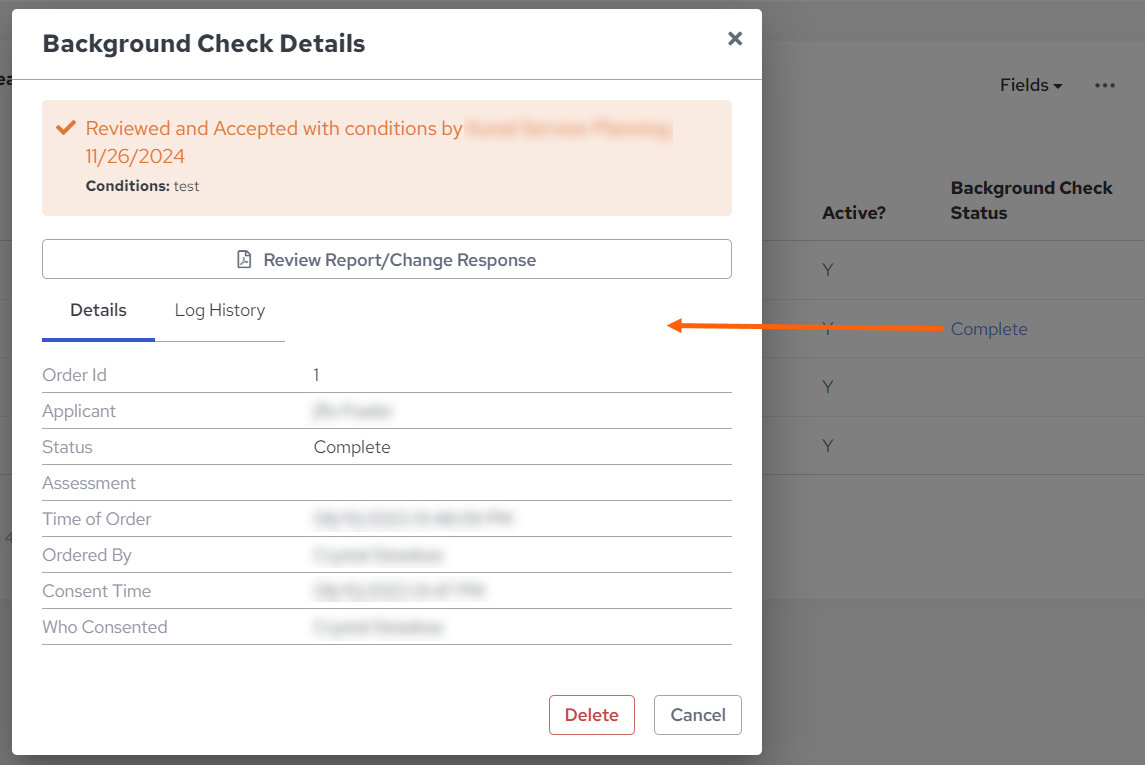This screenshot has height=765, width=1145.
Task: Click the Applicant field label
Action: click(x=79, y=411)
